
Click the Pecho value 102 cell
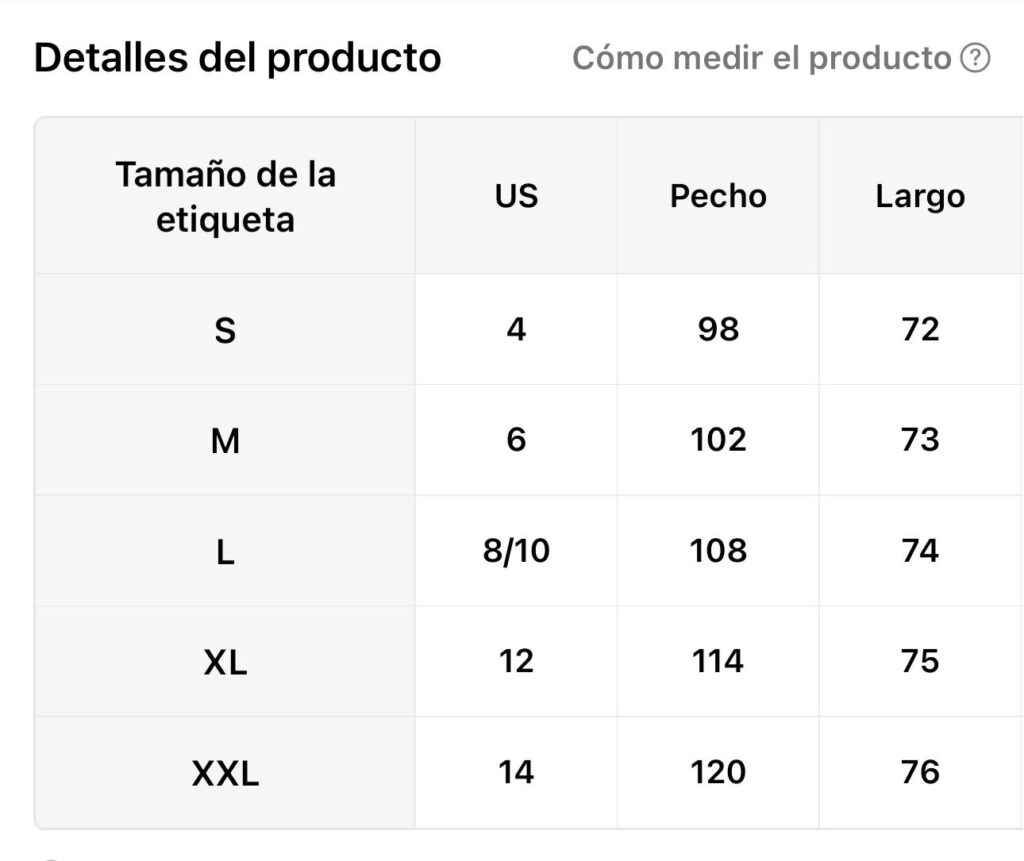coord(718,440)
